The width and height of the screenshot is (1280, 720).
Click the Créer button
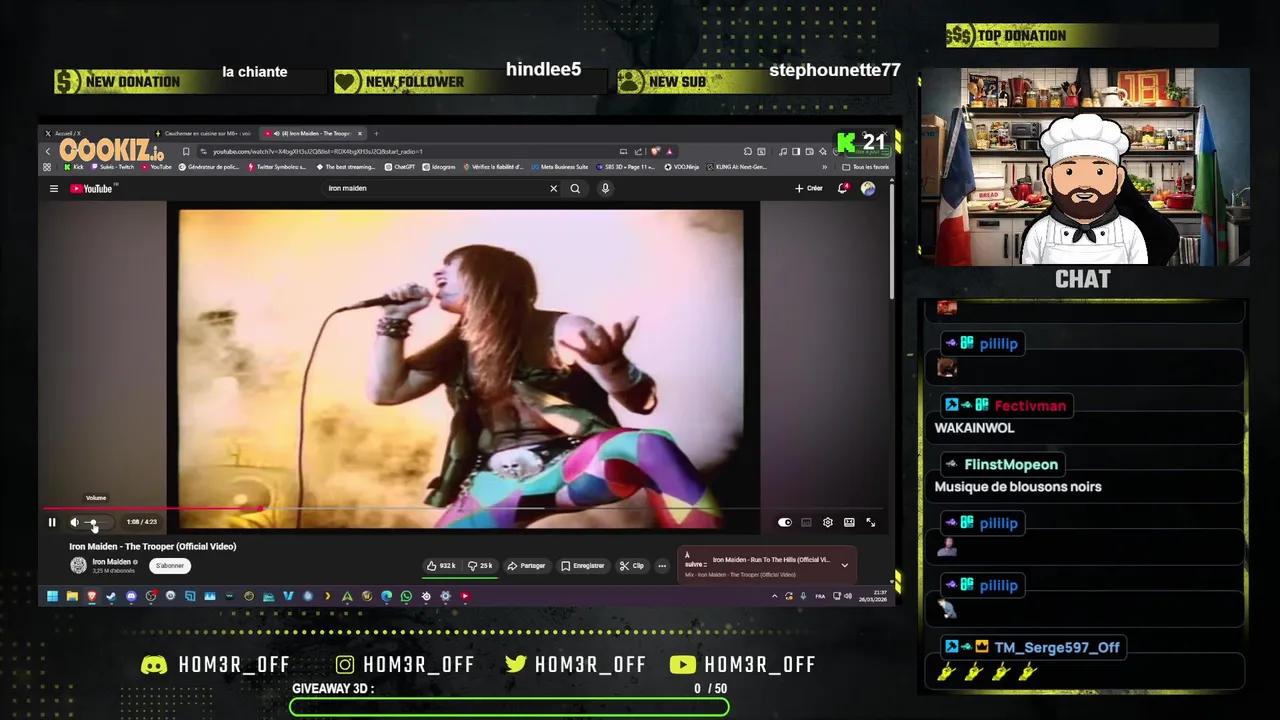[809, 188]
